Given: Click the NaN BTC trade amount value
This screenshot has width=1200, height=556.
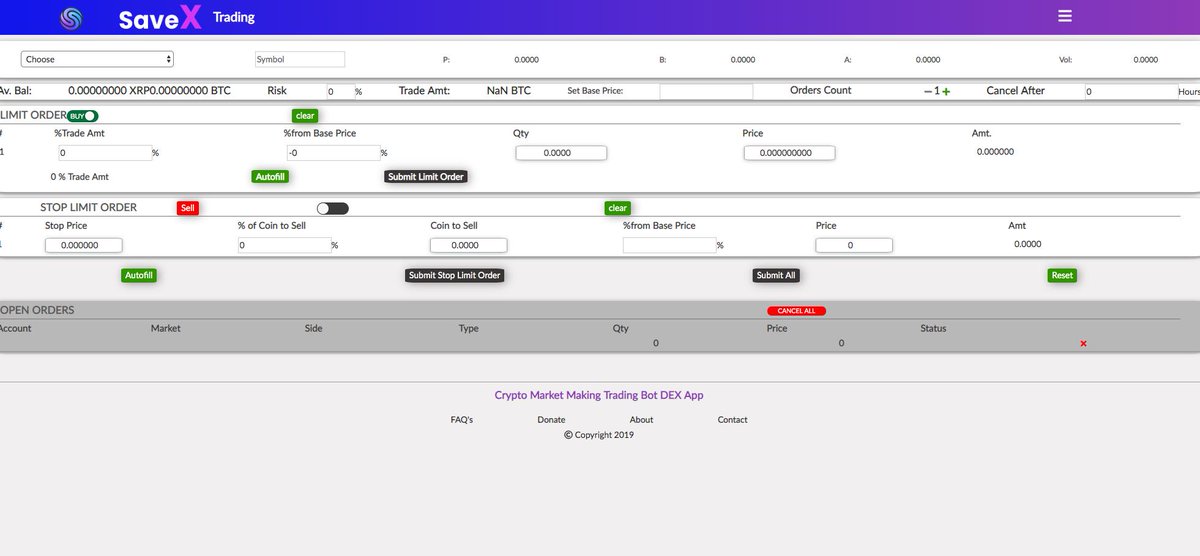Looking at the screenshot, I should pos(509,91).
